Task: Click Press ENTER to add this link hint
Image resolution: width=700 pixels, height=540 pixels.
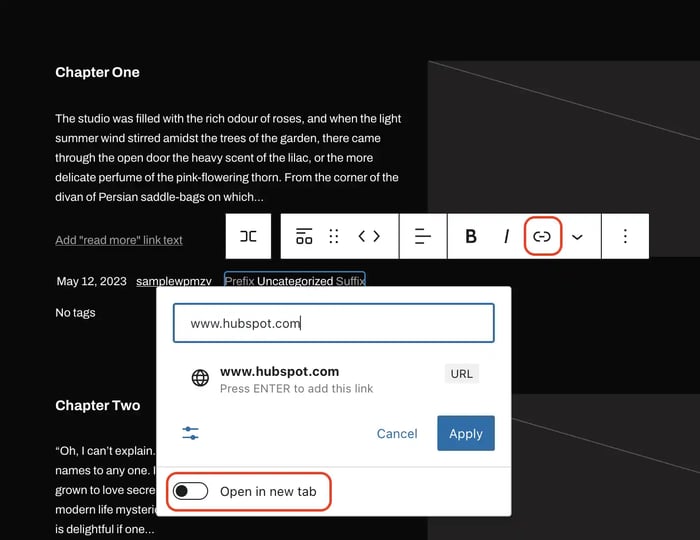Action: [296, 389]
